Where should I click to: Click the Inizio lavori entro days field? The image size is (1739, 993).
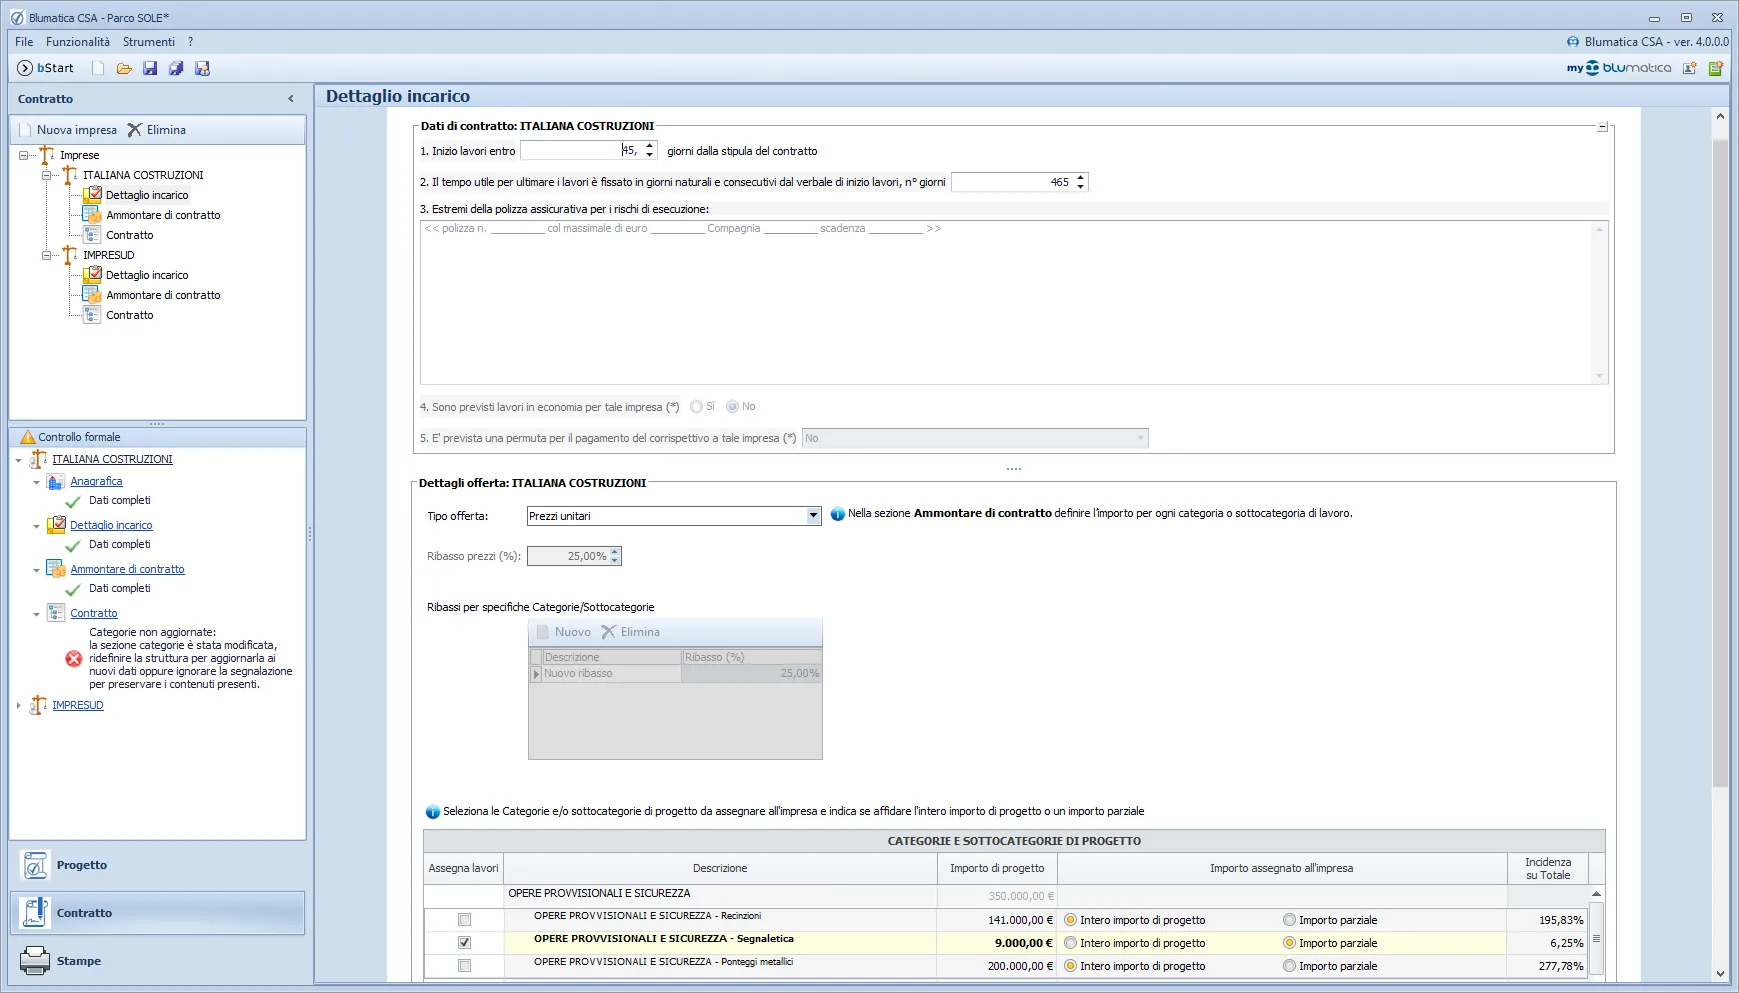click(x=581, y=151)
